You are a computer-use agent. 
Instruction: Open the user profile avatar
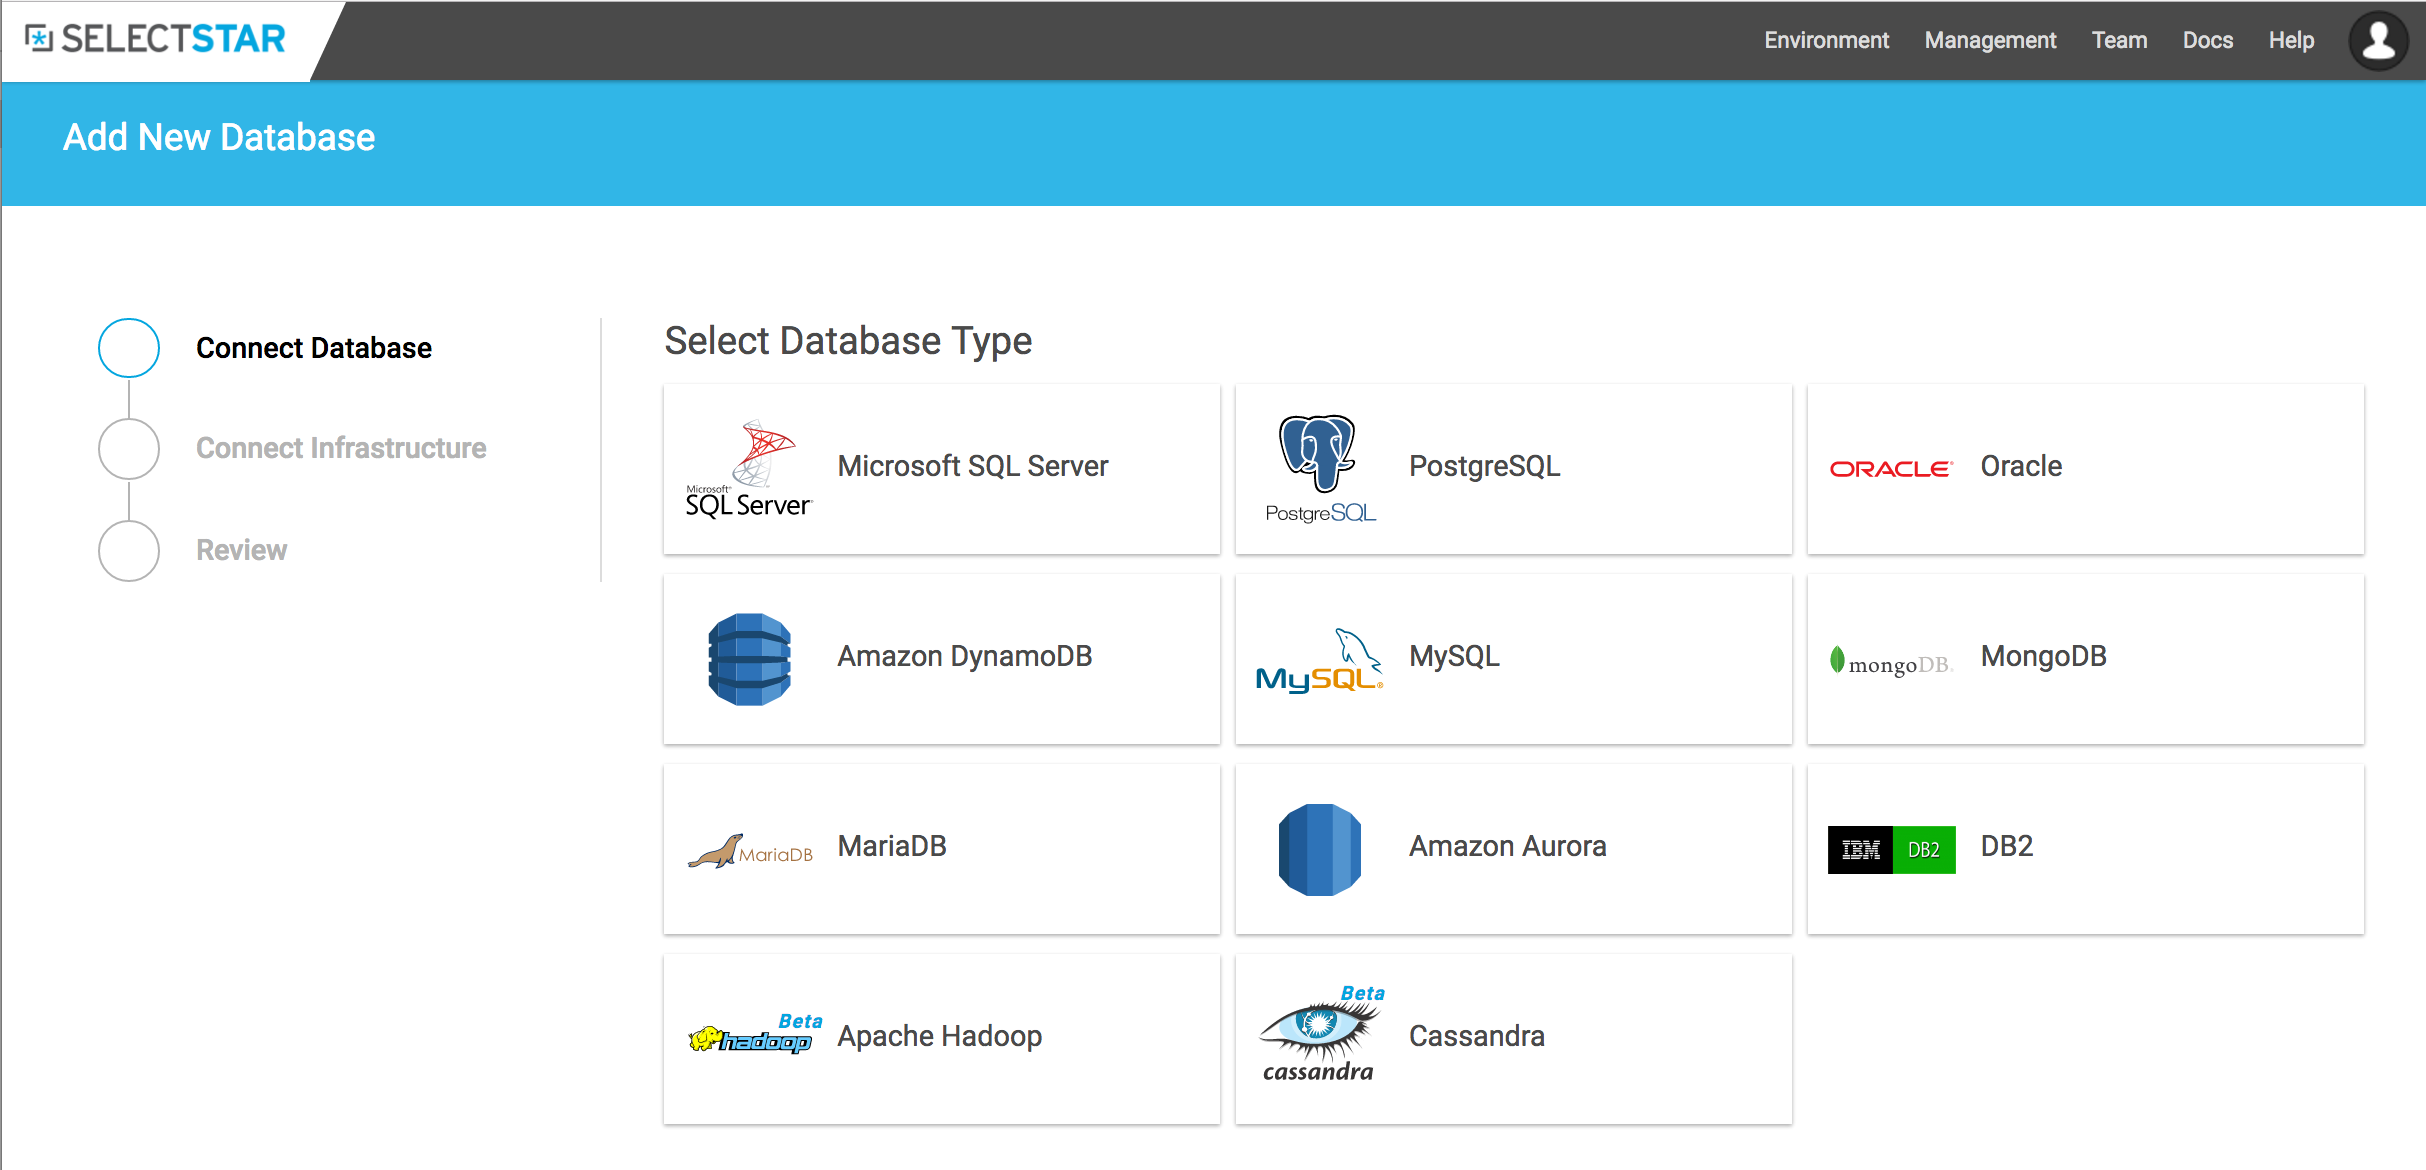click(2378, 41)
